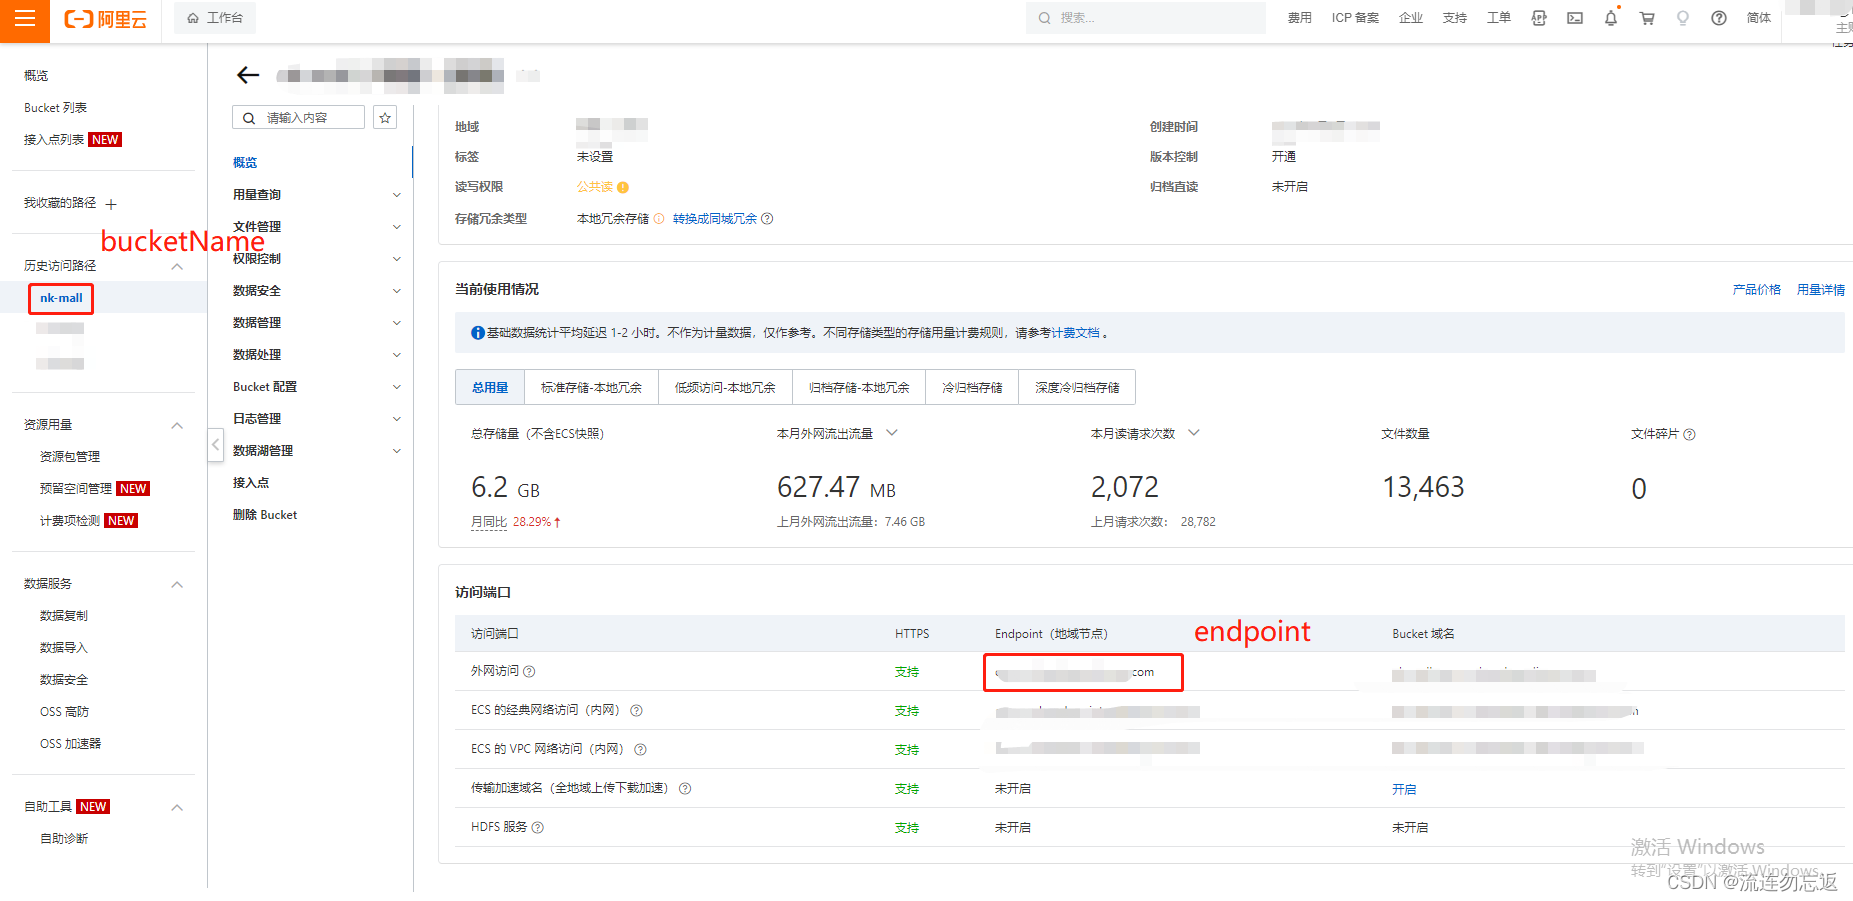The image size is (1853, 901).
Task: Open Bucket 列表
Action: click(55, 108)
